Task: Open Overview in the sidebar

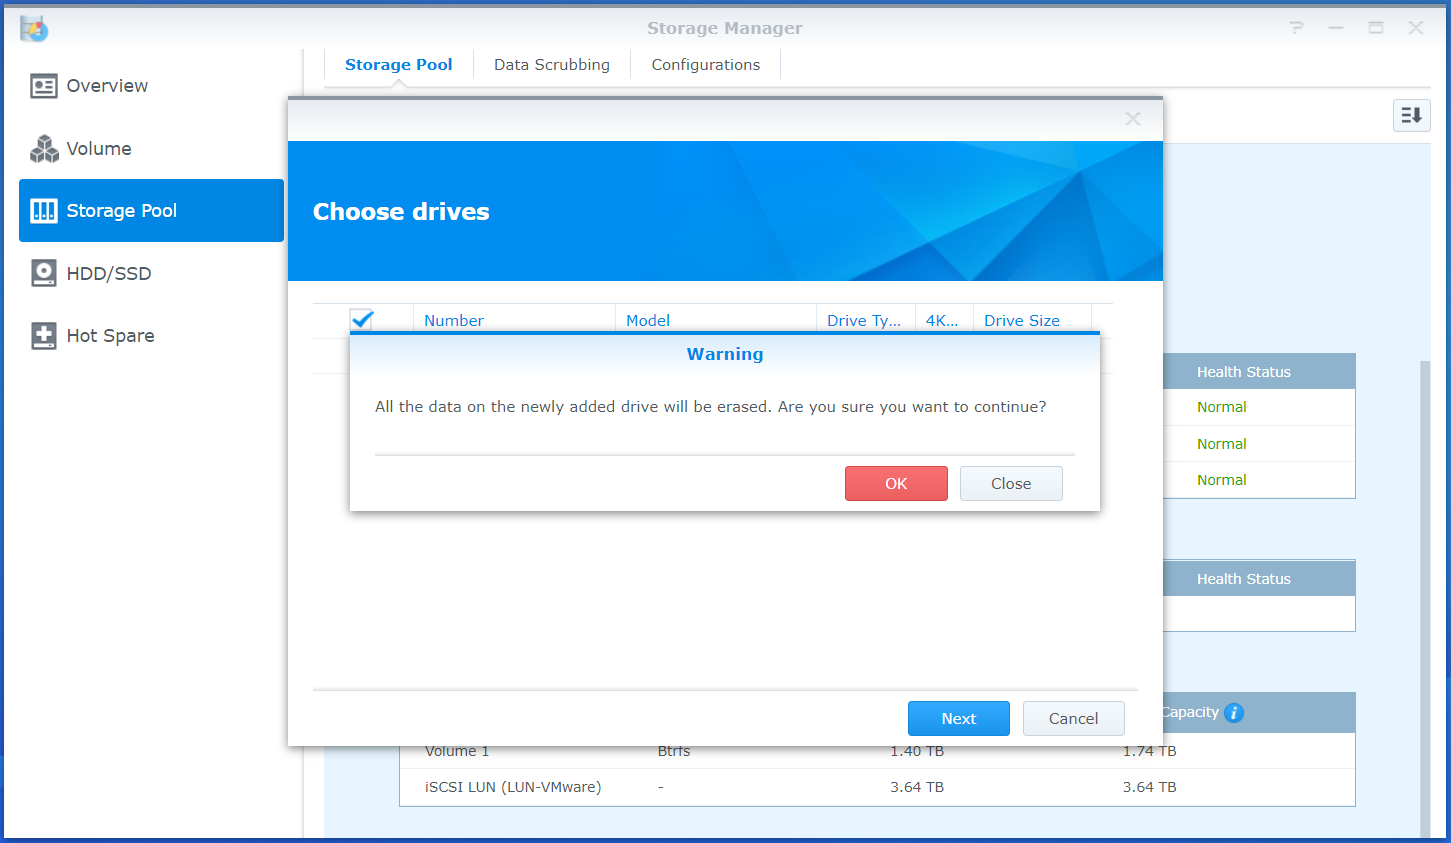Action: click(x=152, y=86)
